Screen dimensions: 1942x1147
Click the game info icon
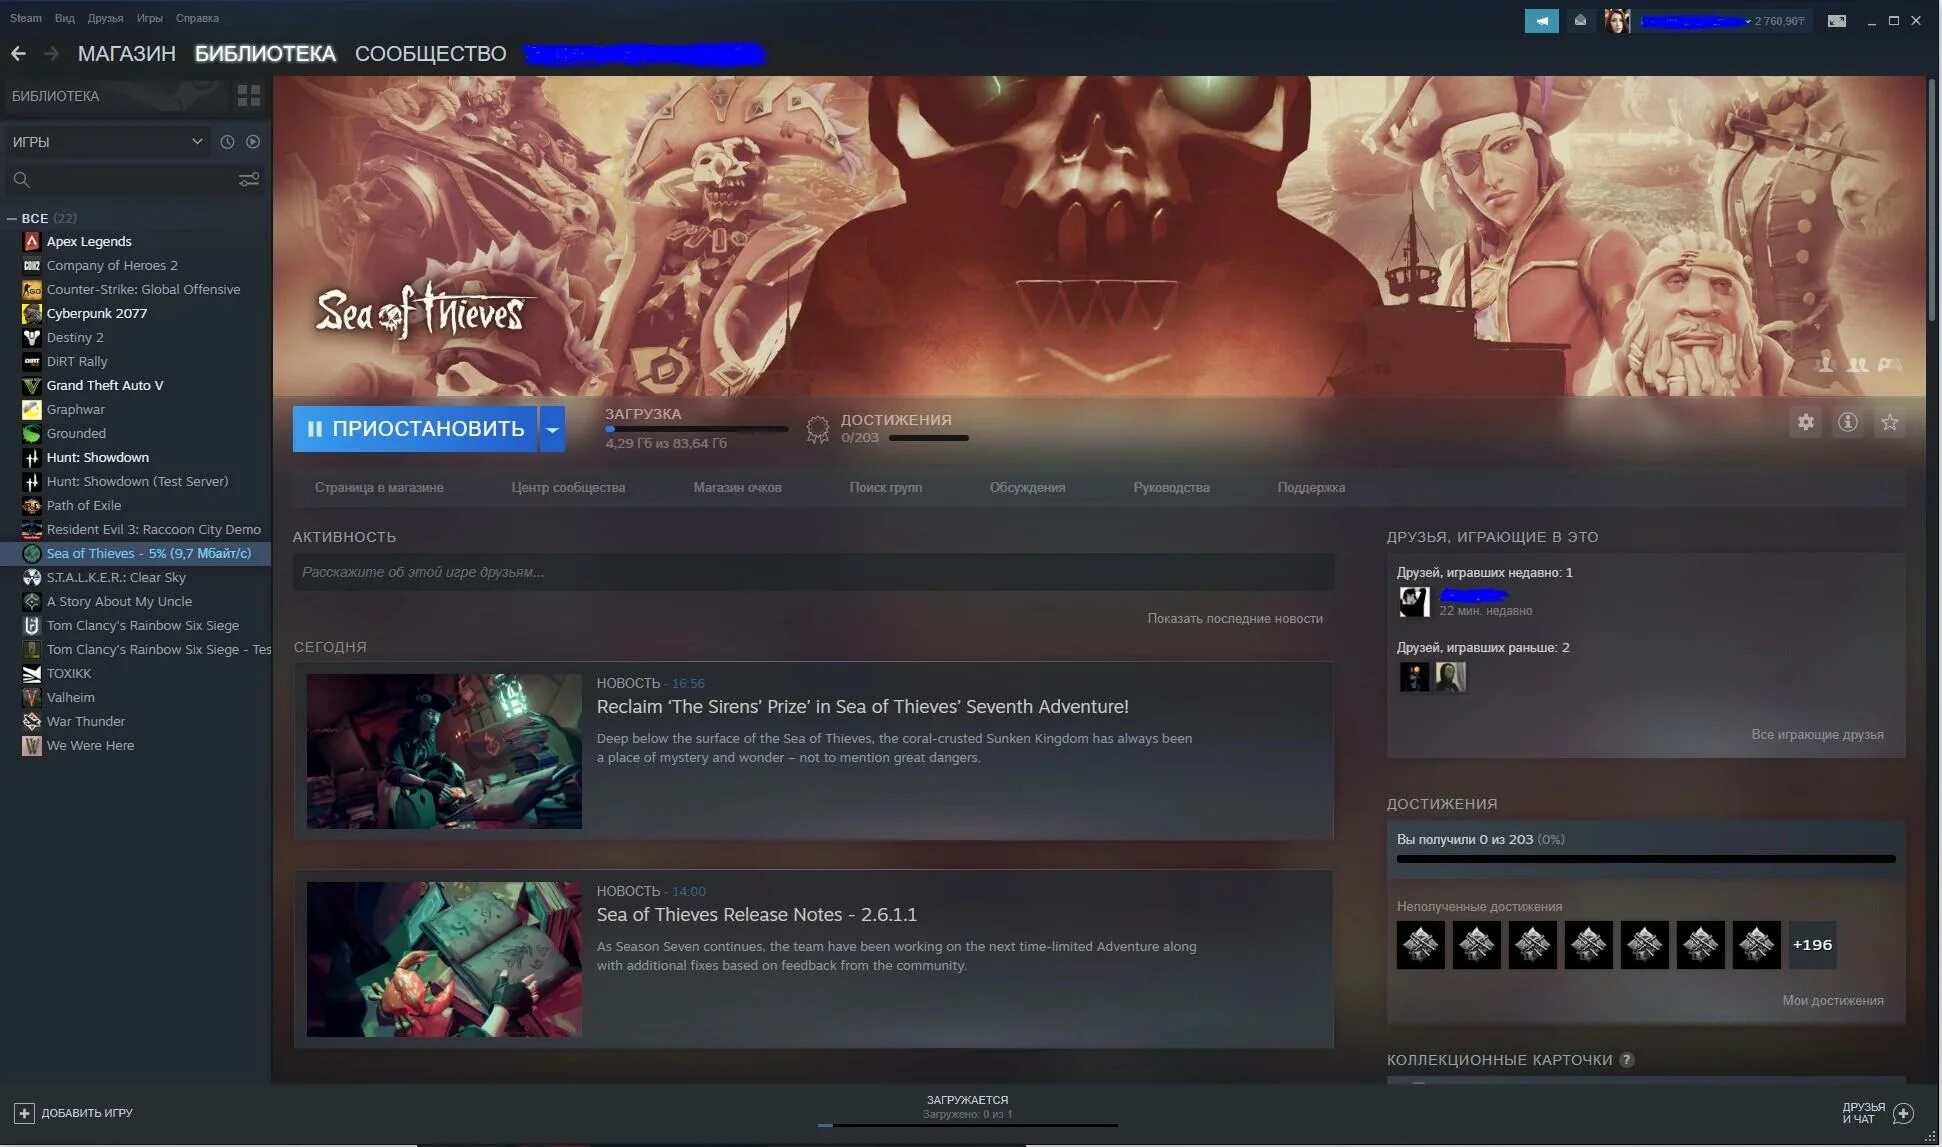(1847, 423)
